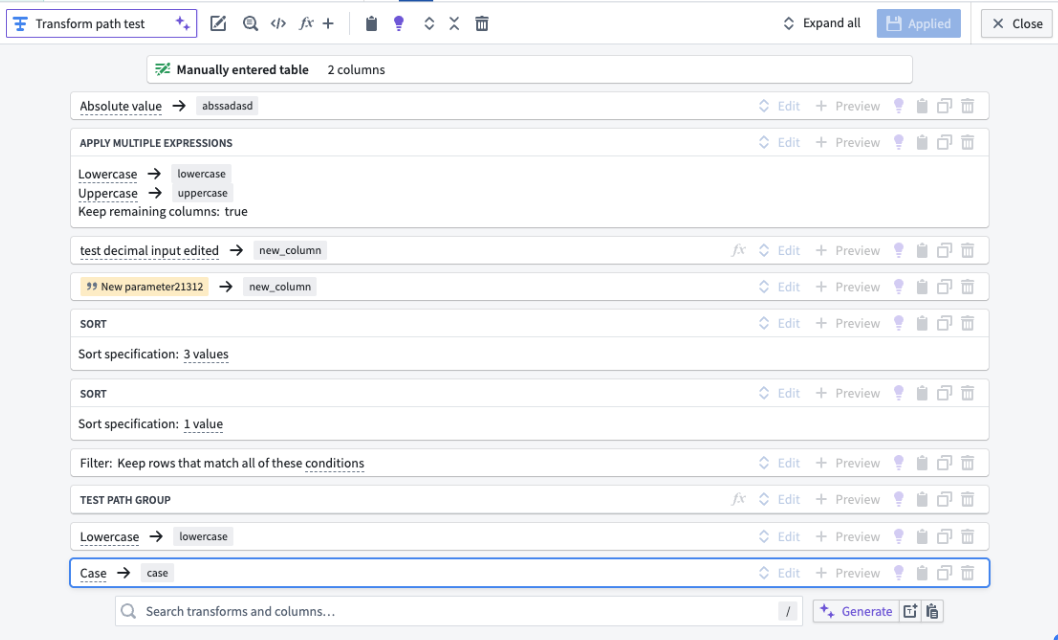The height and width of the screenshot is (640, 1058).
Task: Click the clipboard icon on first SORT row
Action: [922, 324]
